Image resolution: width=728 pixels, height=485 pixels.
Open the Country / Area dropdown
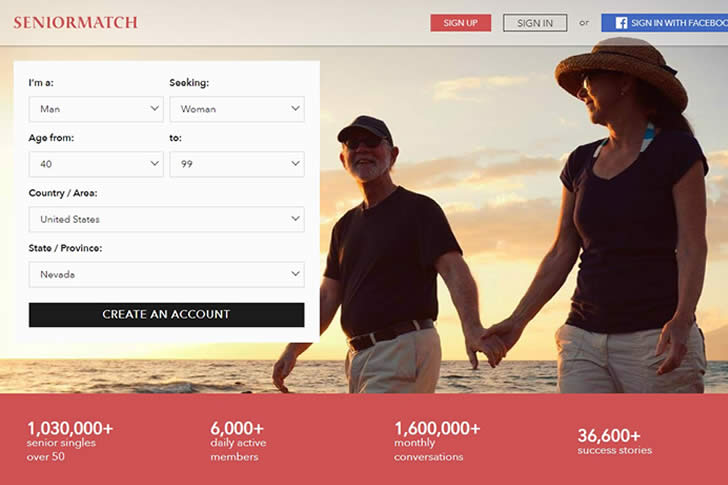(x=167, y=219)
